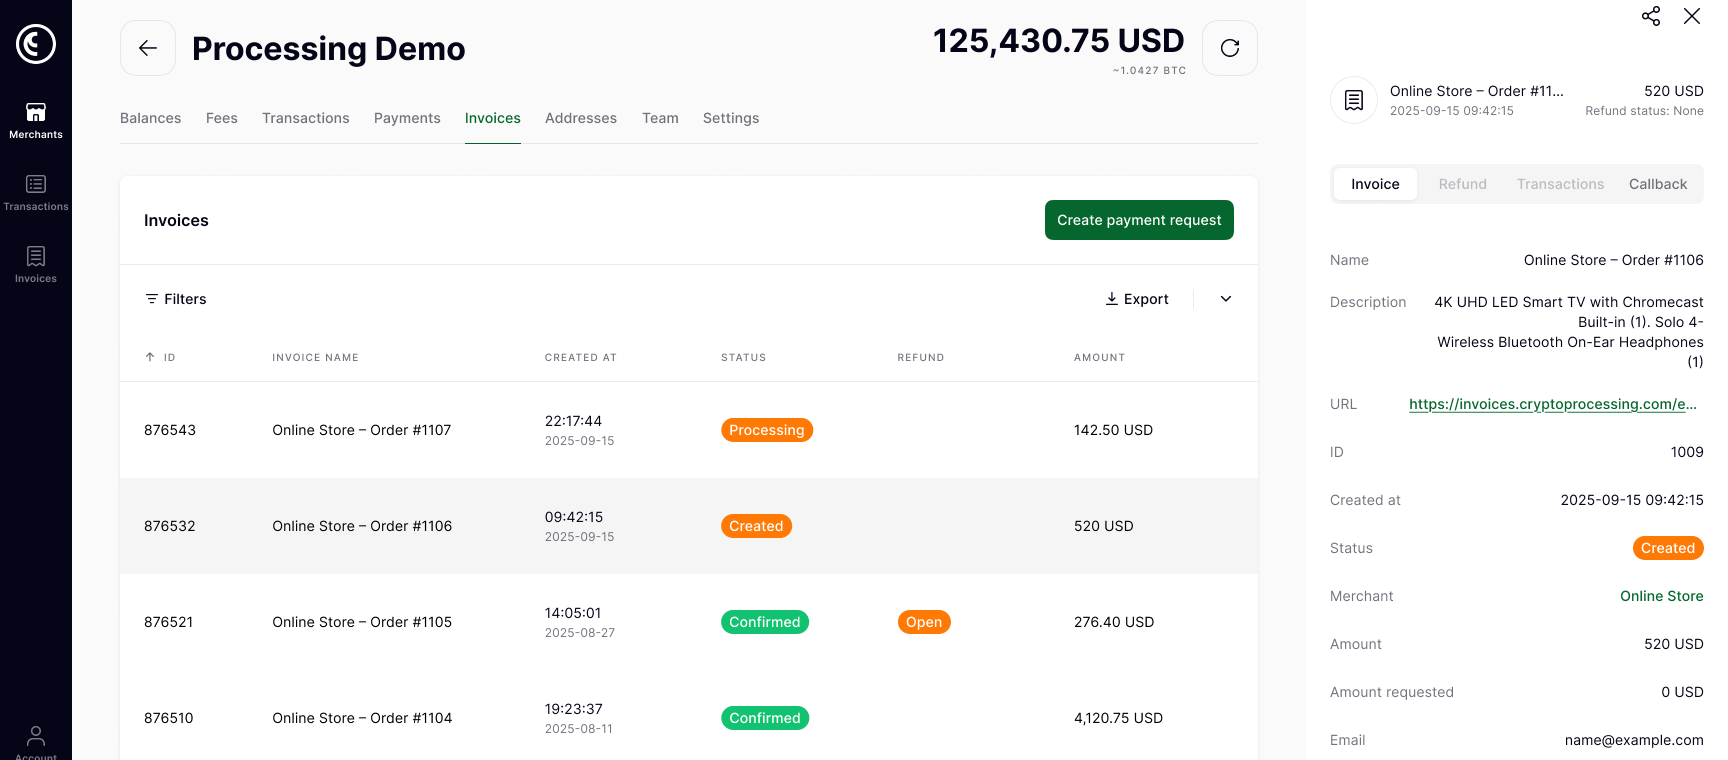
Task: Share the invoice via share icon
Action: pos(1651,16)
